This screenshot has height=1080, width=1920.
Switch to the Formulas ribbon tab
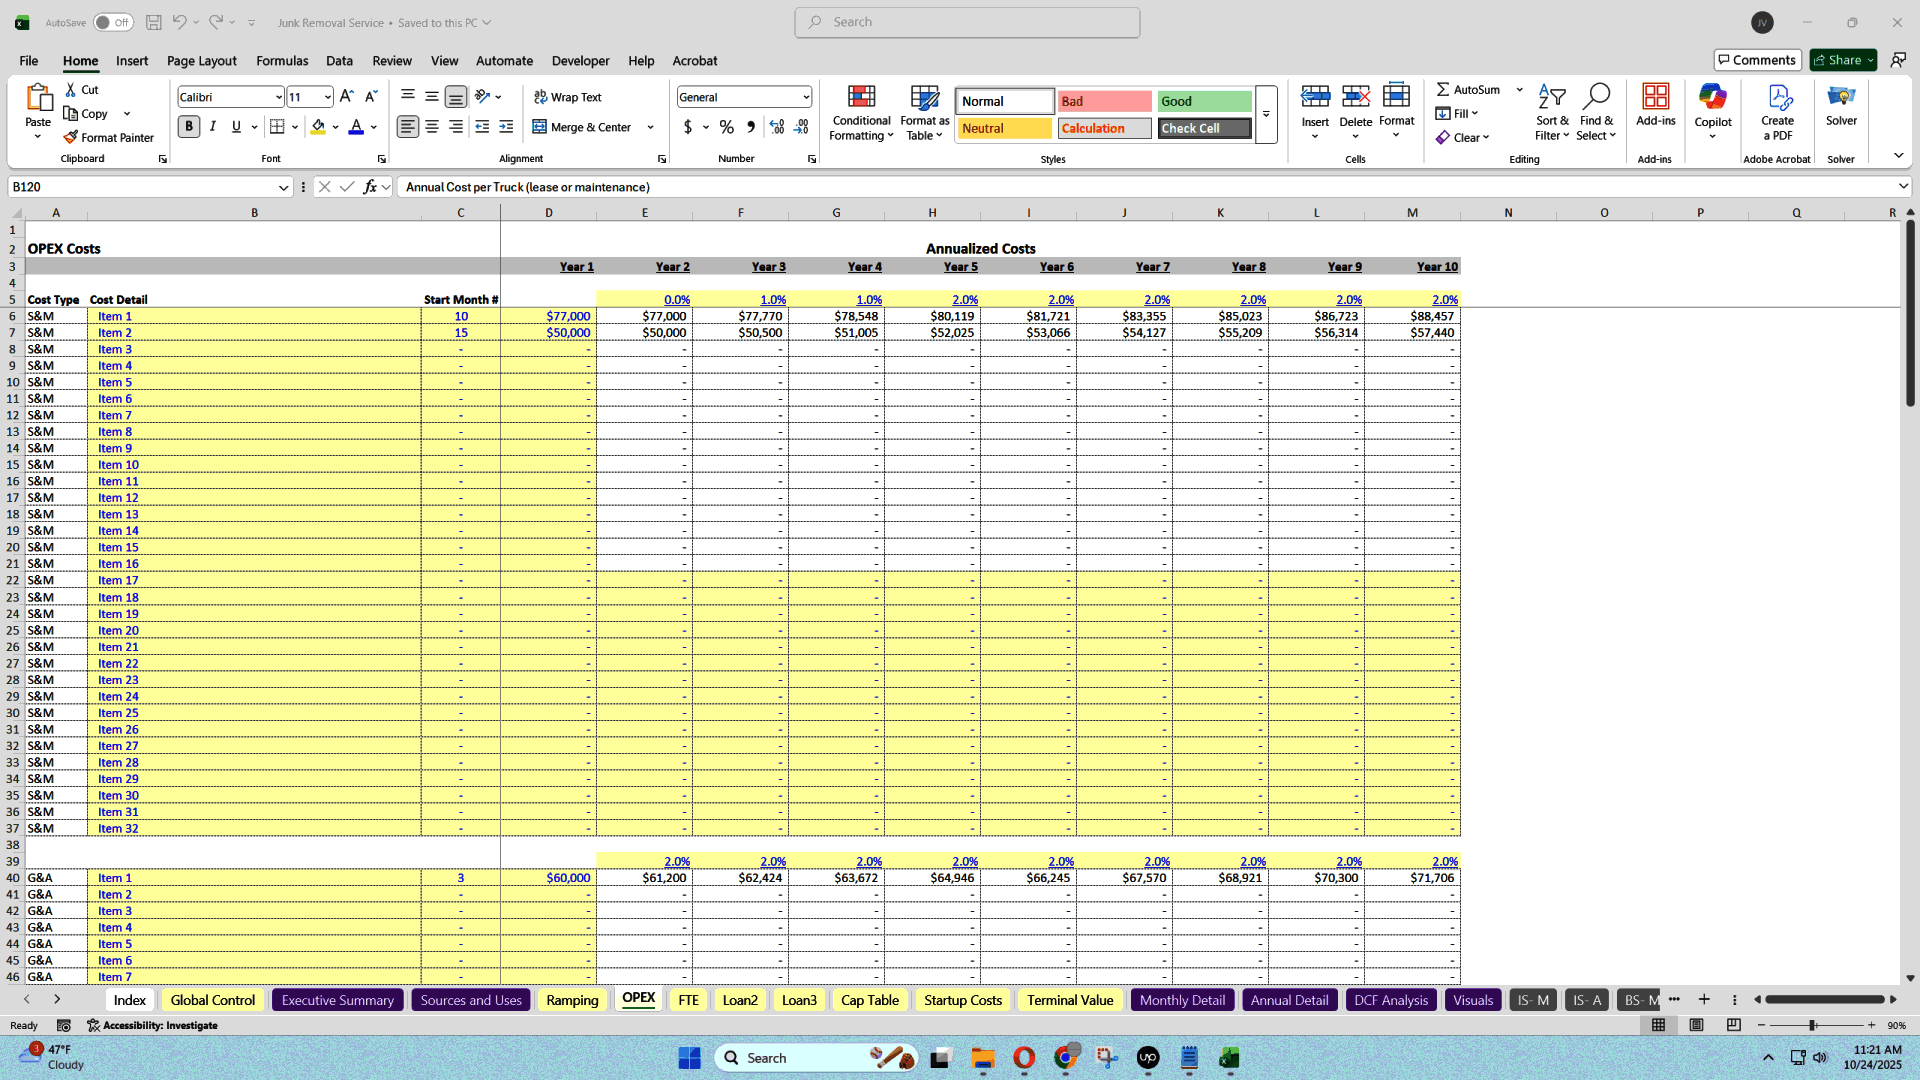point(281,61)
